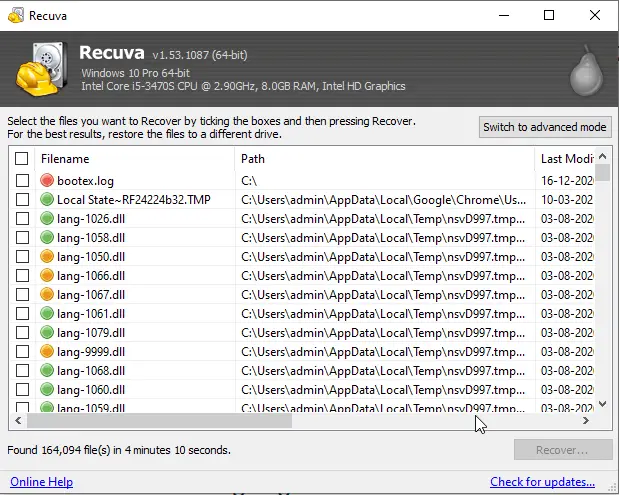This screenshot has height=495, width=619.
Task: Tick the select-all checkbox in header
Action: (x=22, y=159)
